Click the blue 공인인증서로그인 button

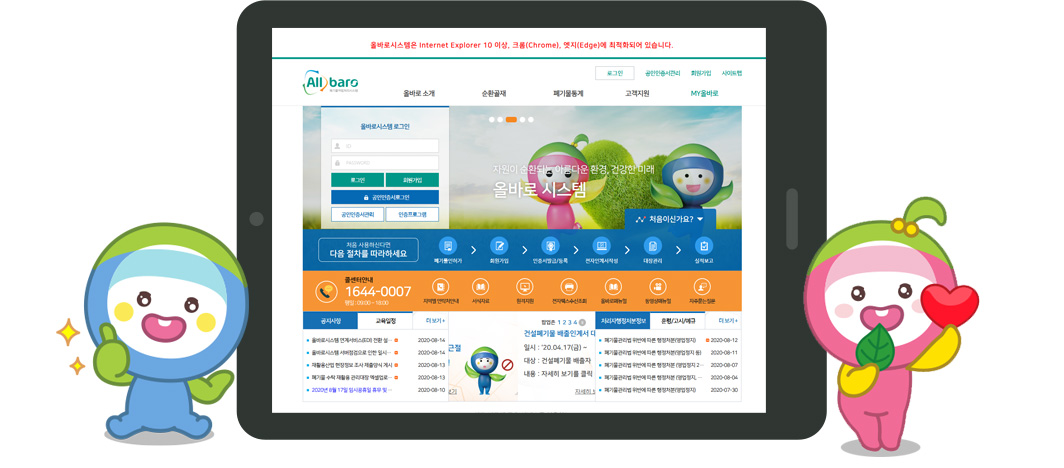[385, 197]
